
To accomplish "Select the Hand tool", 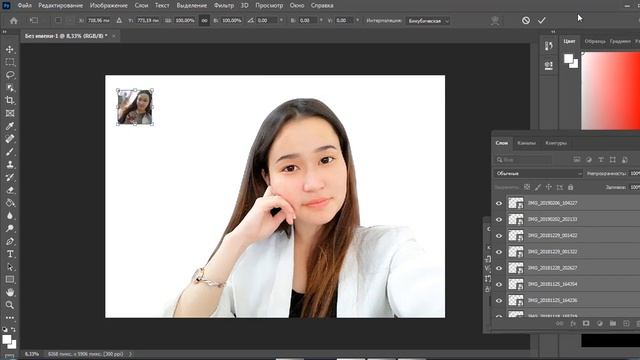I will [x=10, y=292].
